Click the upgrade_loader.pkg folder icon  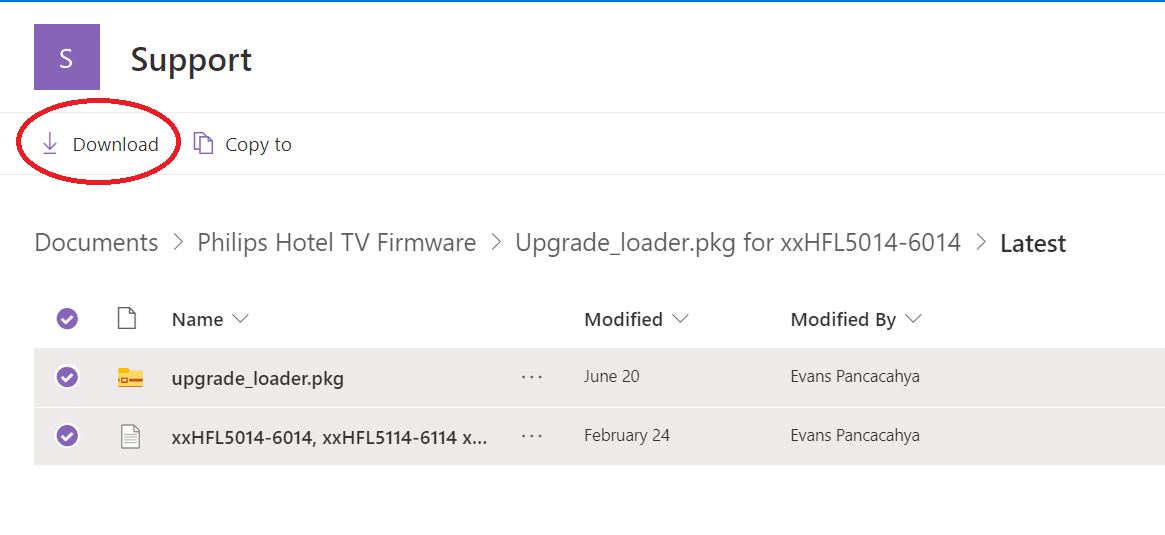130,377
